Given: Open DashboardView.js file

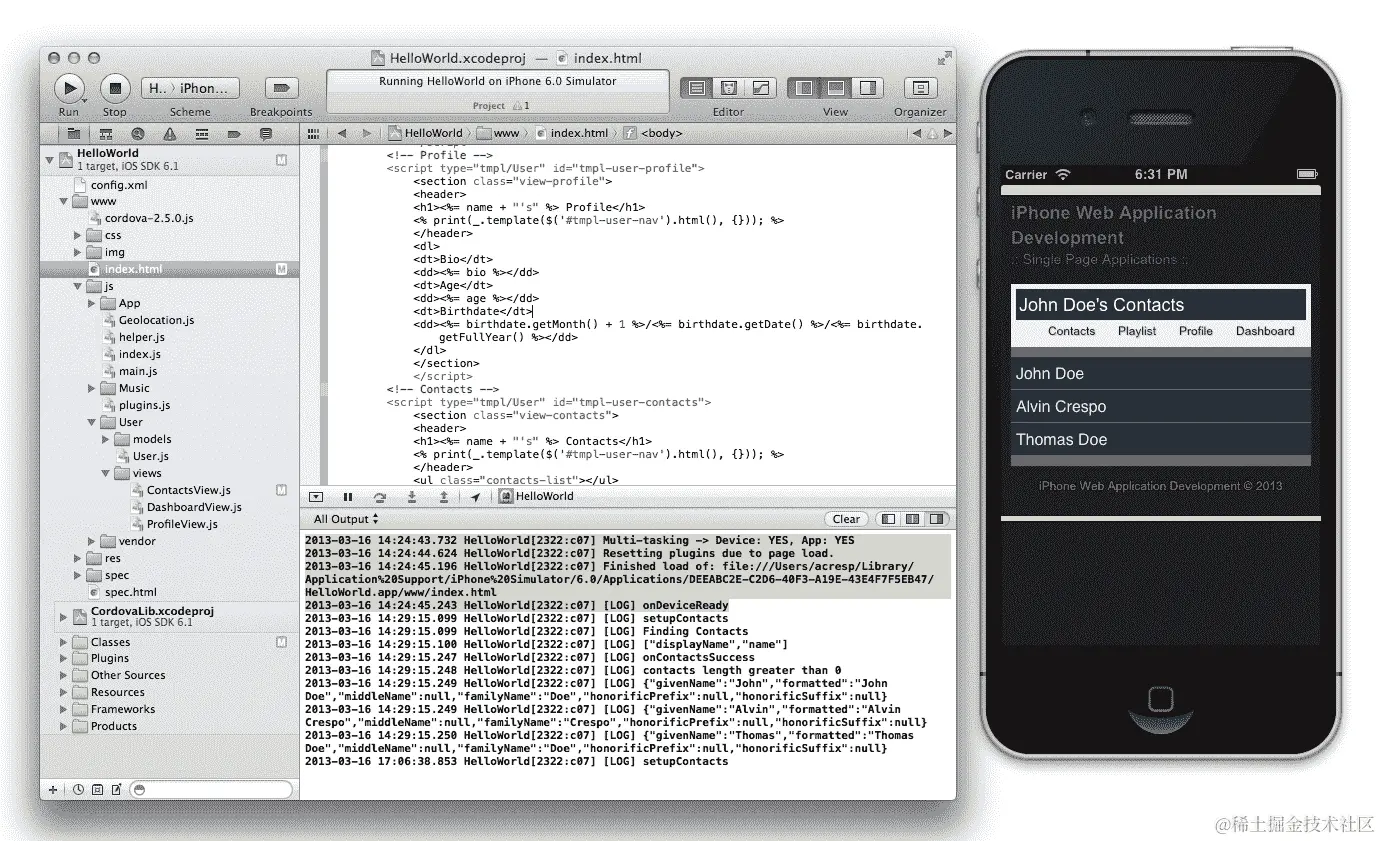Looking at the screenshot, I should pyautogui.click(x=186, y=507).
